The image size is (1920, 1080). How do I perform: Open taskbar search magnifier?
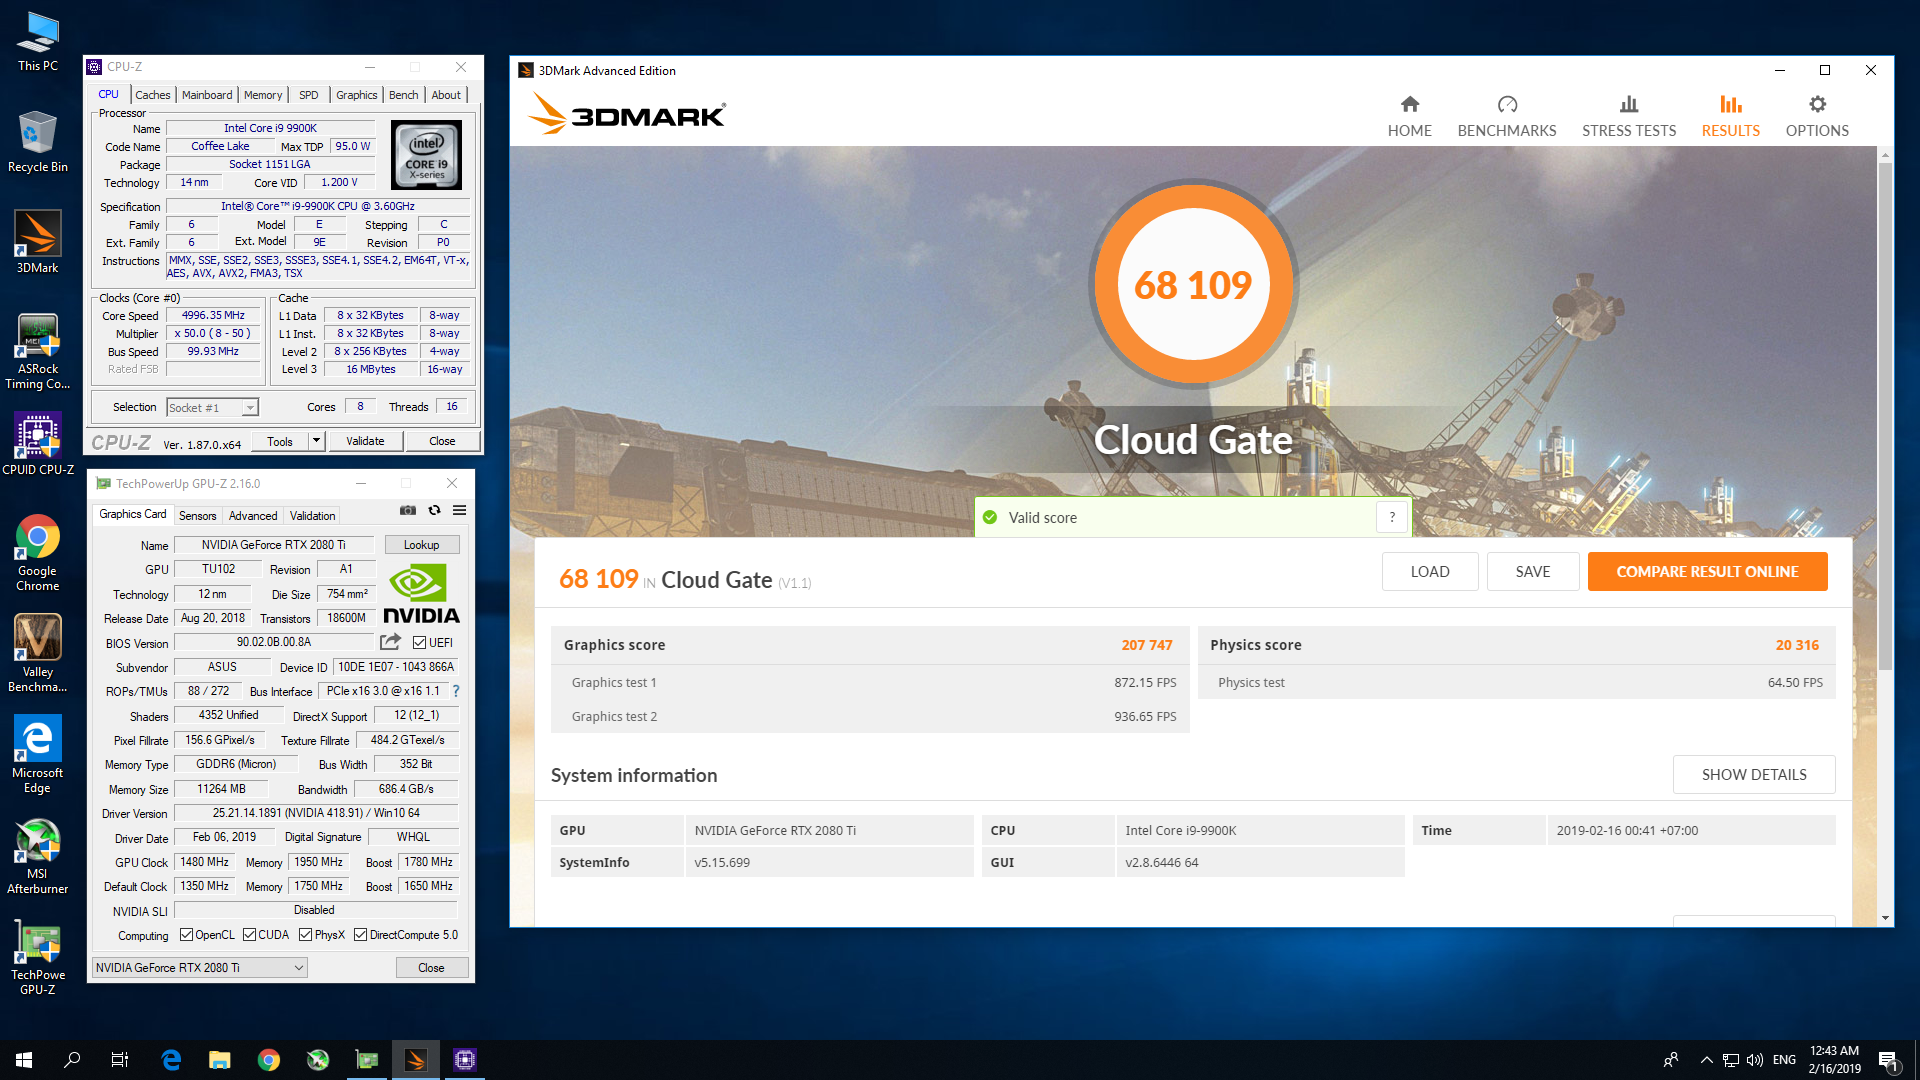pos(72,1060)
